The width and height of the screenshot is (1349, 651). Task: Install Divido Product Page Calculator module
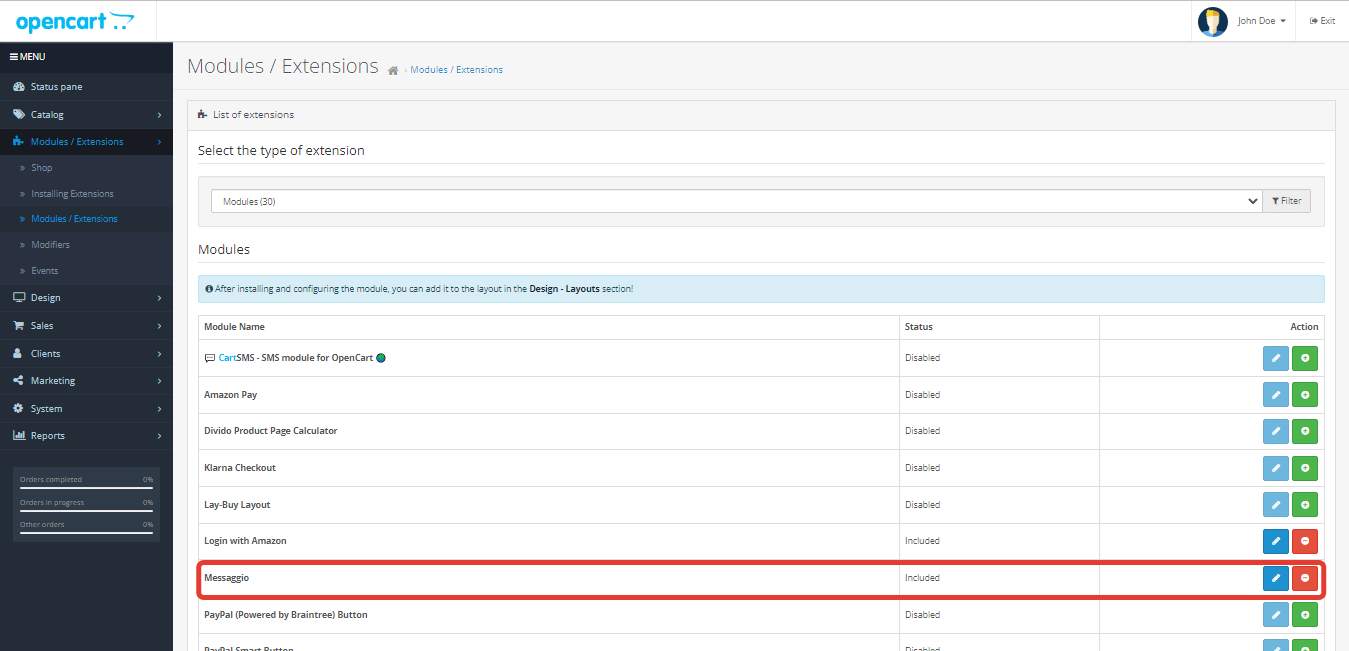click(1305, 432)
